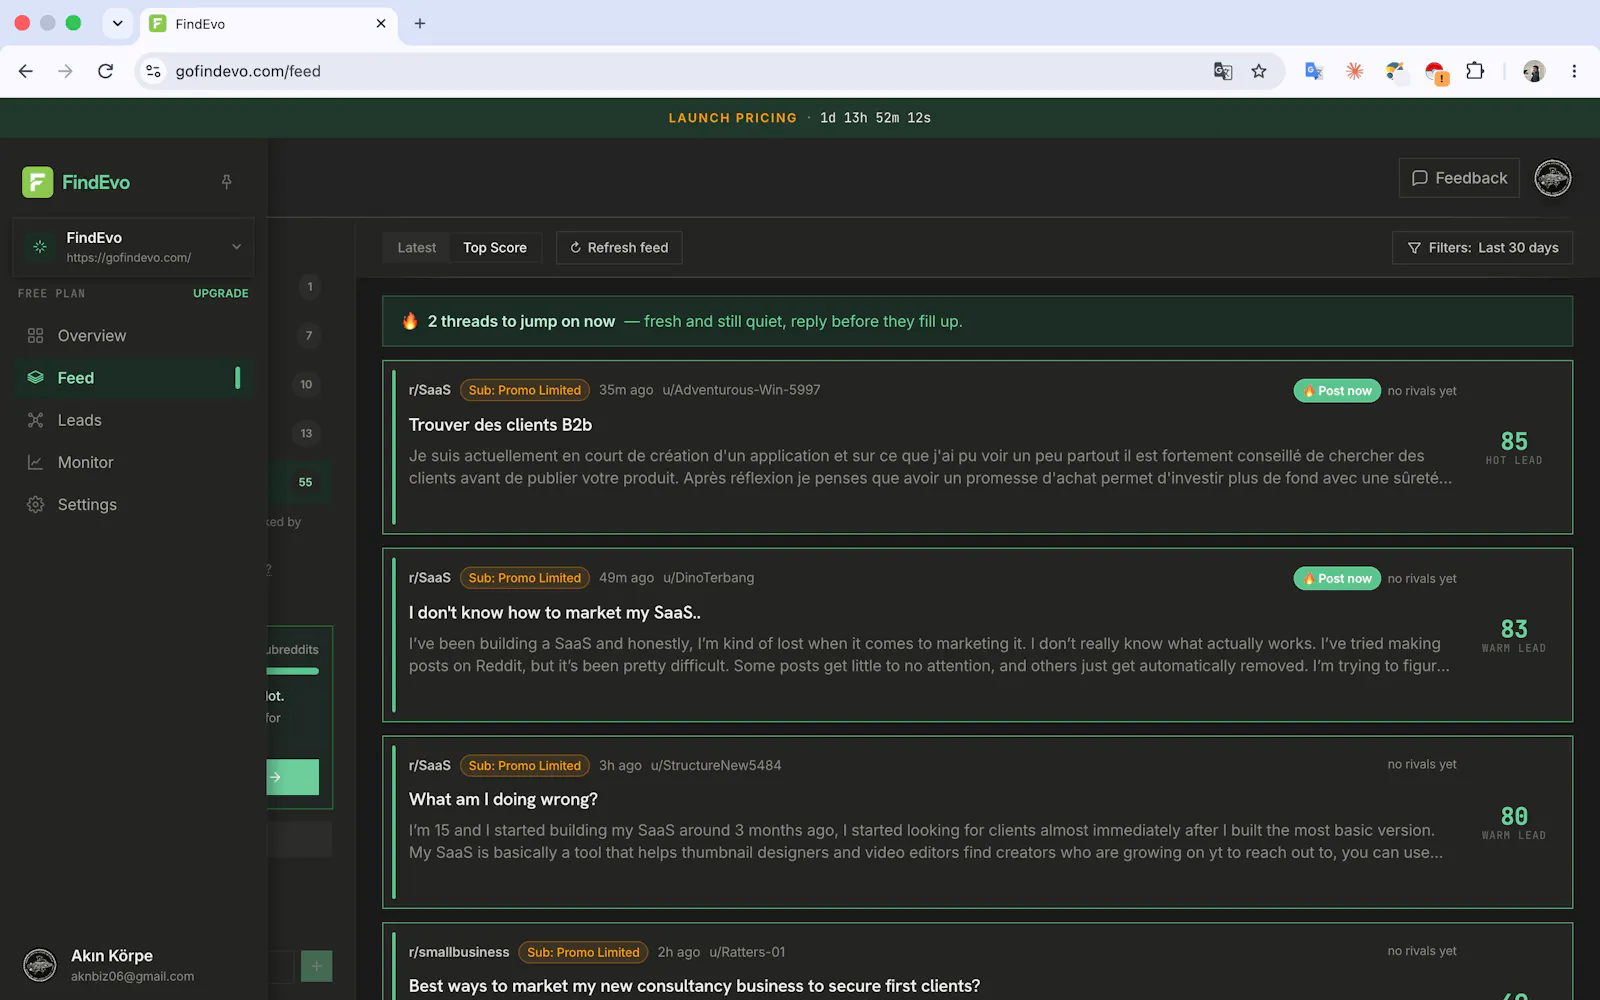
Task: Click the 80 WARM LEAD score
Action: 1514,822
